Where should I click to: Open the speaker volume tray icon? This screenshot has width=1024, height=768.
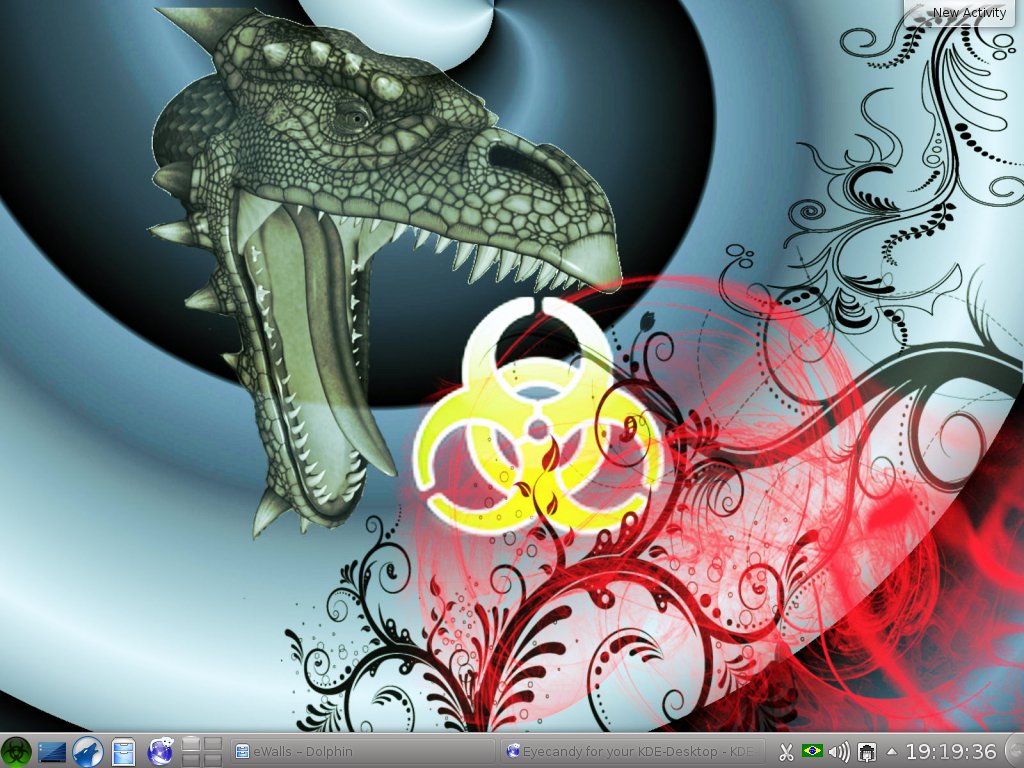pyautogui.click(x=839, y=752)
